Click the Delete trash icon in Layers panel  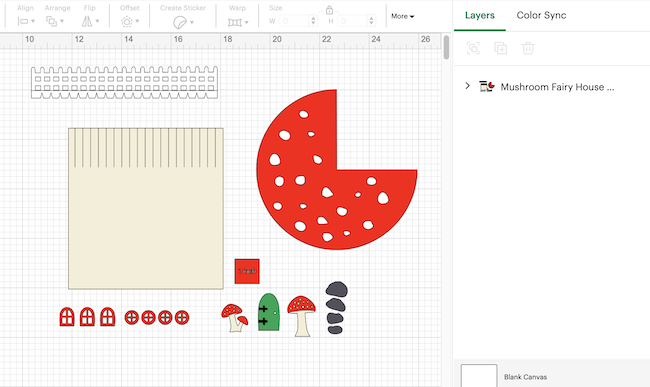(528, 48)
